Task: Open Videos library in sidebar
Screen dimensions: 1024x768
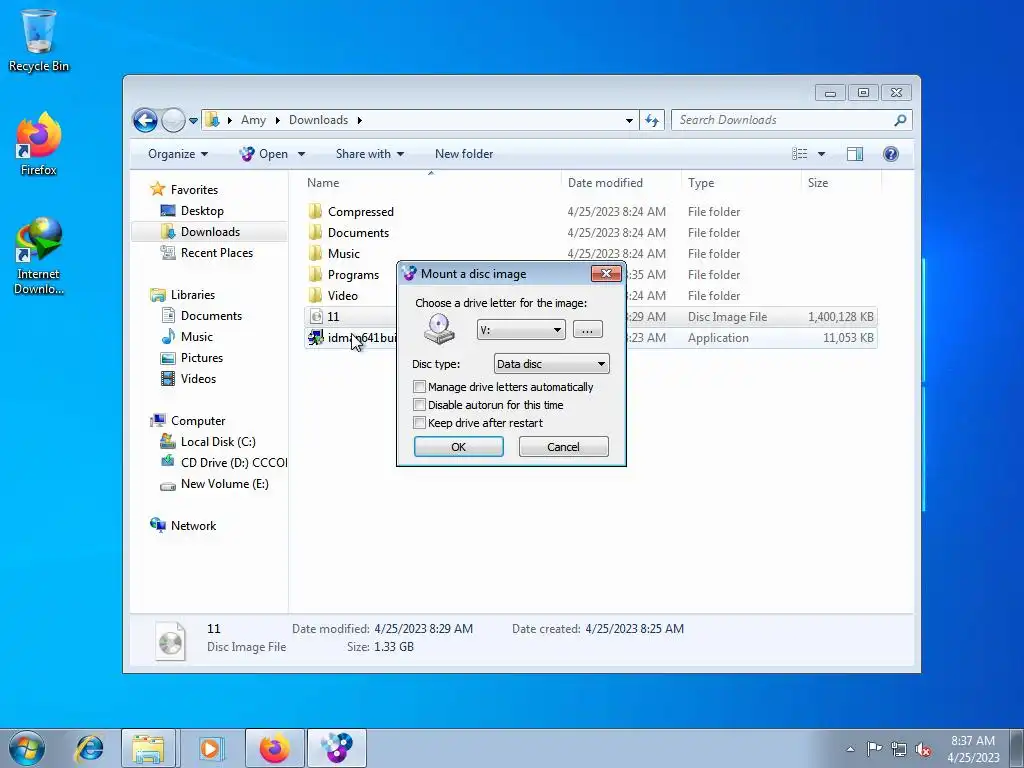Action: pos(198,379)
